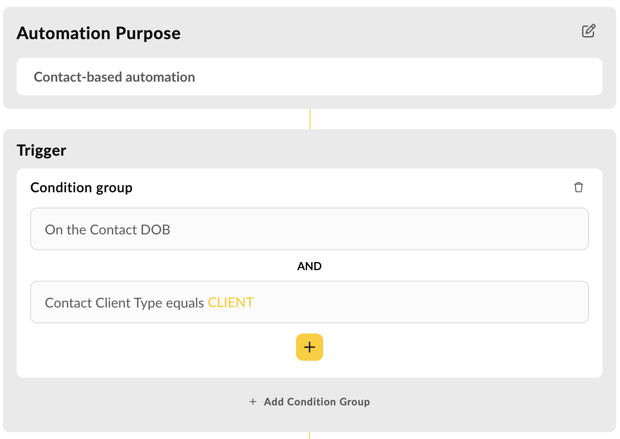The image size is (620, 439).
Task: Select the Contact-based automation field
Action: 309,77
